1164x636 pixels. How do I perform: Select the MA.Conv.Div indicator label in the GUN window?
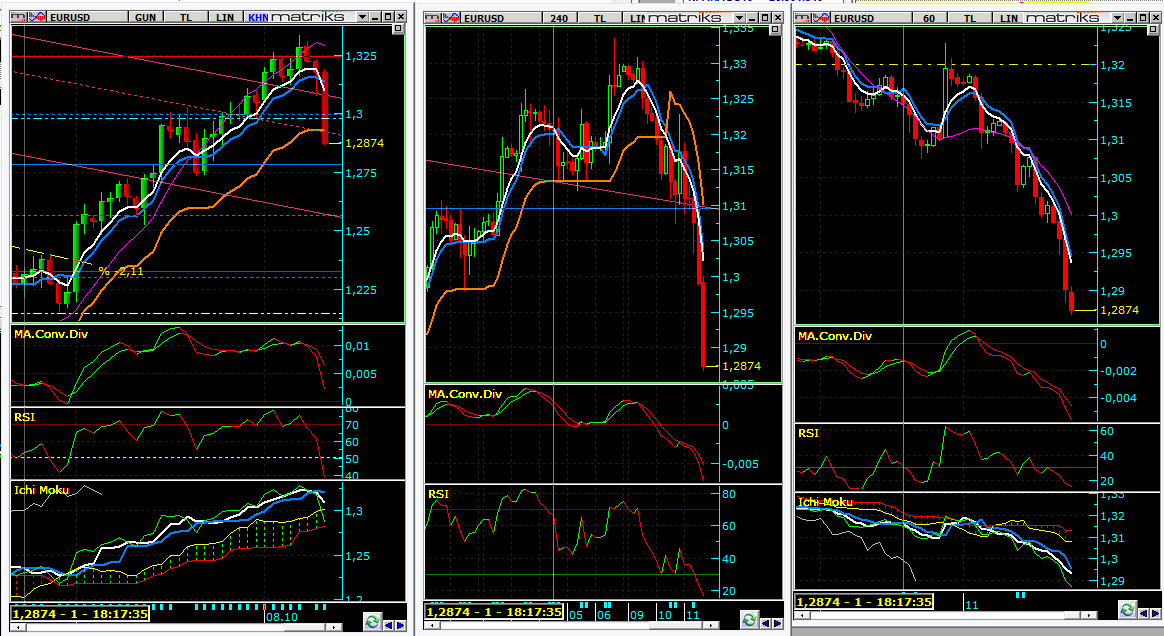tap(50, 334)
